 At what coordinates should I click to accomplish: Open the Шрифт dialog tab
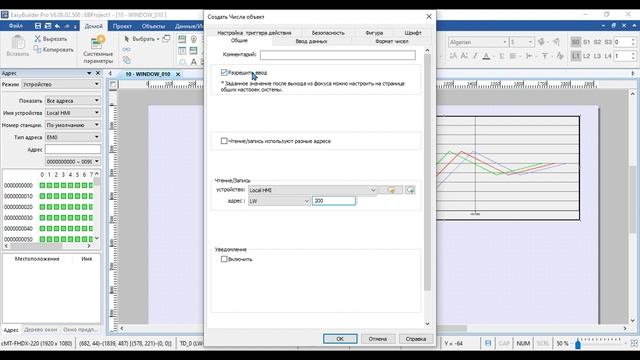[x=413, y=33]
